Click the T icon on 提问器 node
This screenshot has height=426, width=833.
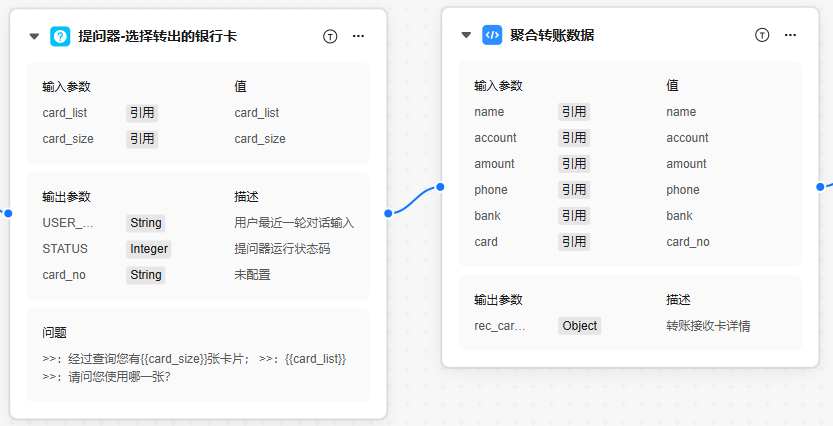(330, 36)
